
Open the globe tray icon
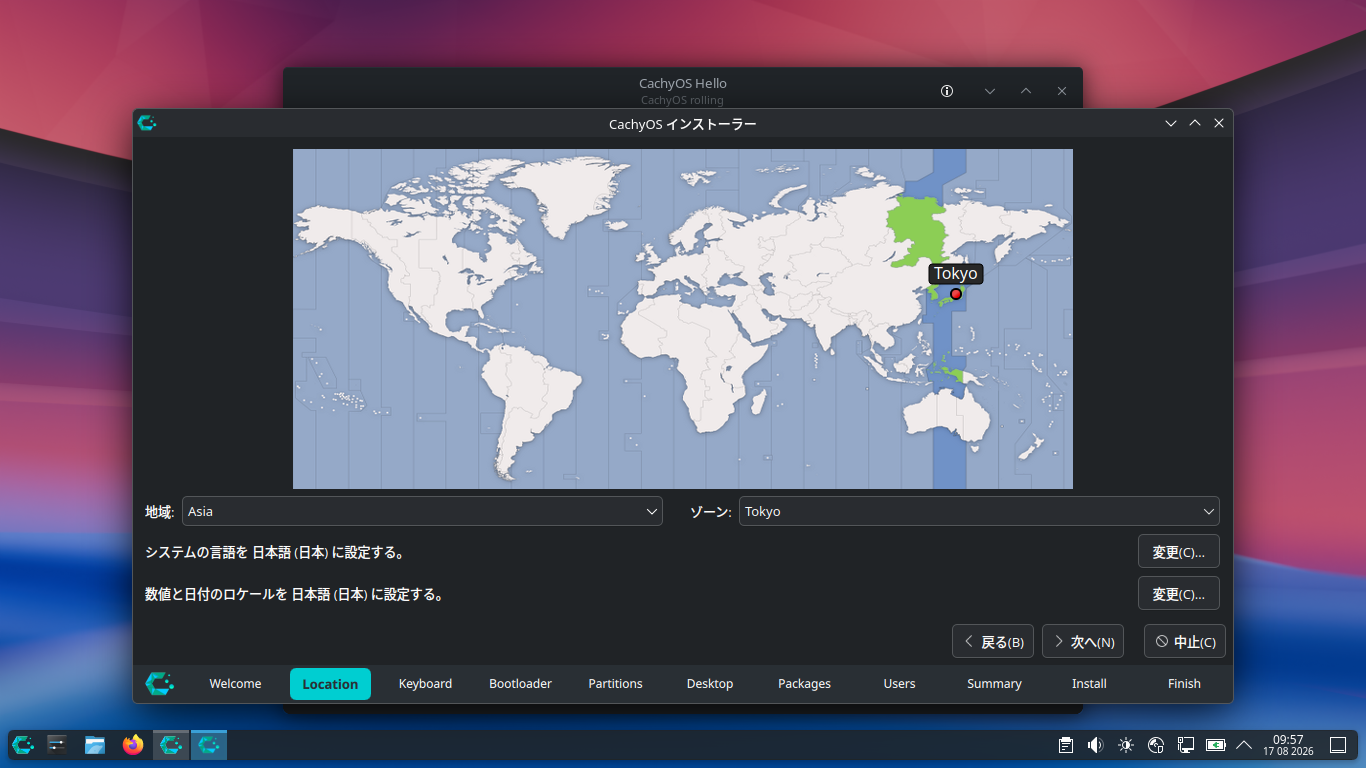1156,745
